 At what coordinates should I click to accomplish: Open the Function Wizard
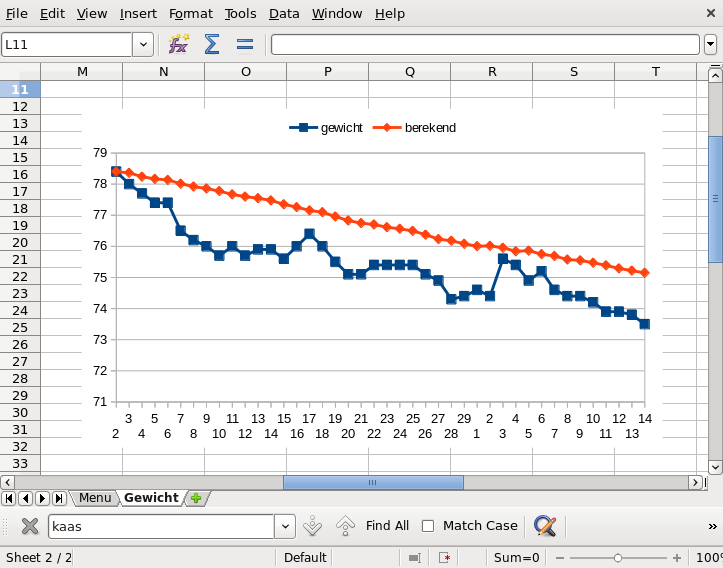[178, 44]
